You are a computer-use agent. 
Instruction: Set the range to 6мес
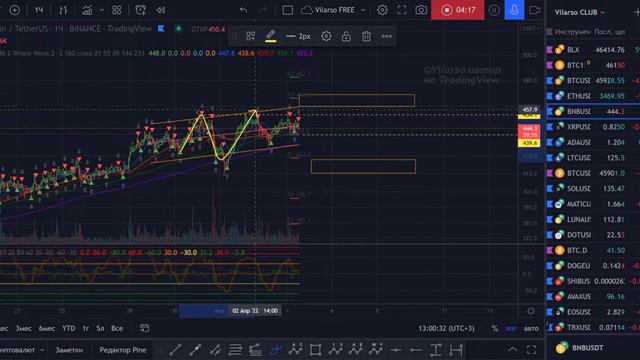47,328
